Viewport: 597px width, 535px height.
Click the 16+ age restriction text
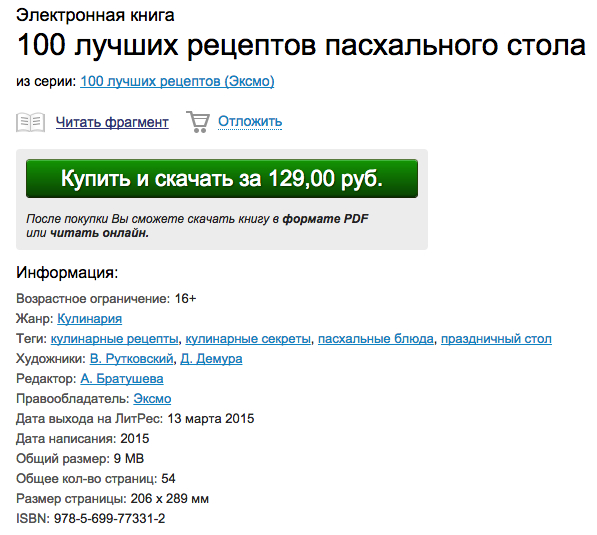tap(185, 299)
